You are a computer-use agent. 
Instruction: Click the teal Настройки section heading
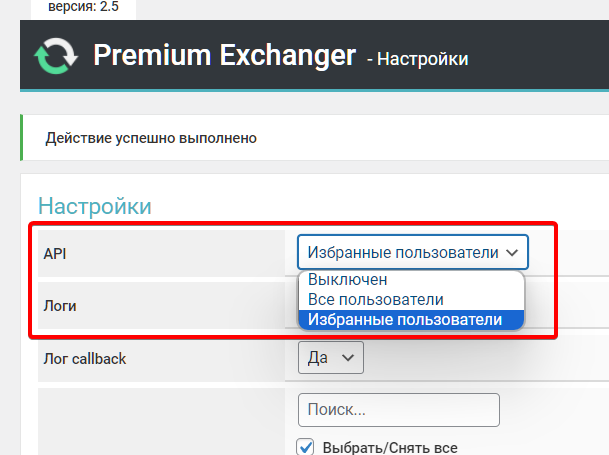click(94, 206)
